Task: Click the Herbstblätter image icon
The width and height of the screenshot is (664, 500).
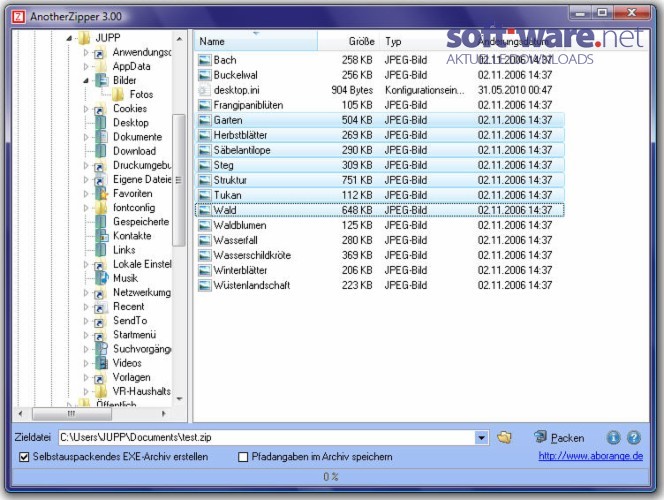Action: pos(205,135)
